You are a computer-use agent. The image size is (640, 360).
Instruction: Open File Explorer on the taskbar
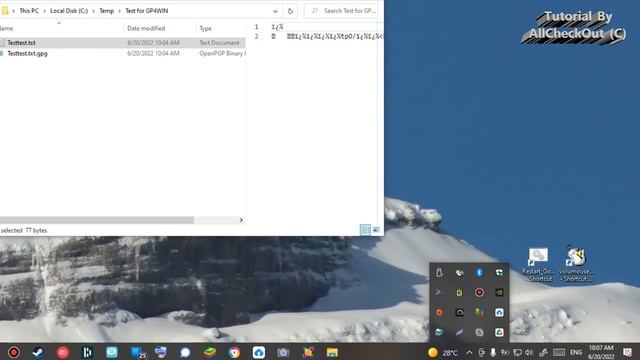[x=332, y=352]
